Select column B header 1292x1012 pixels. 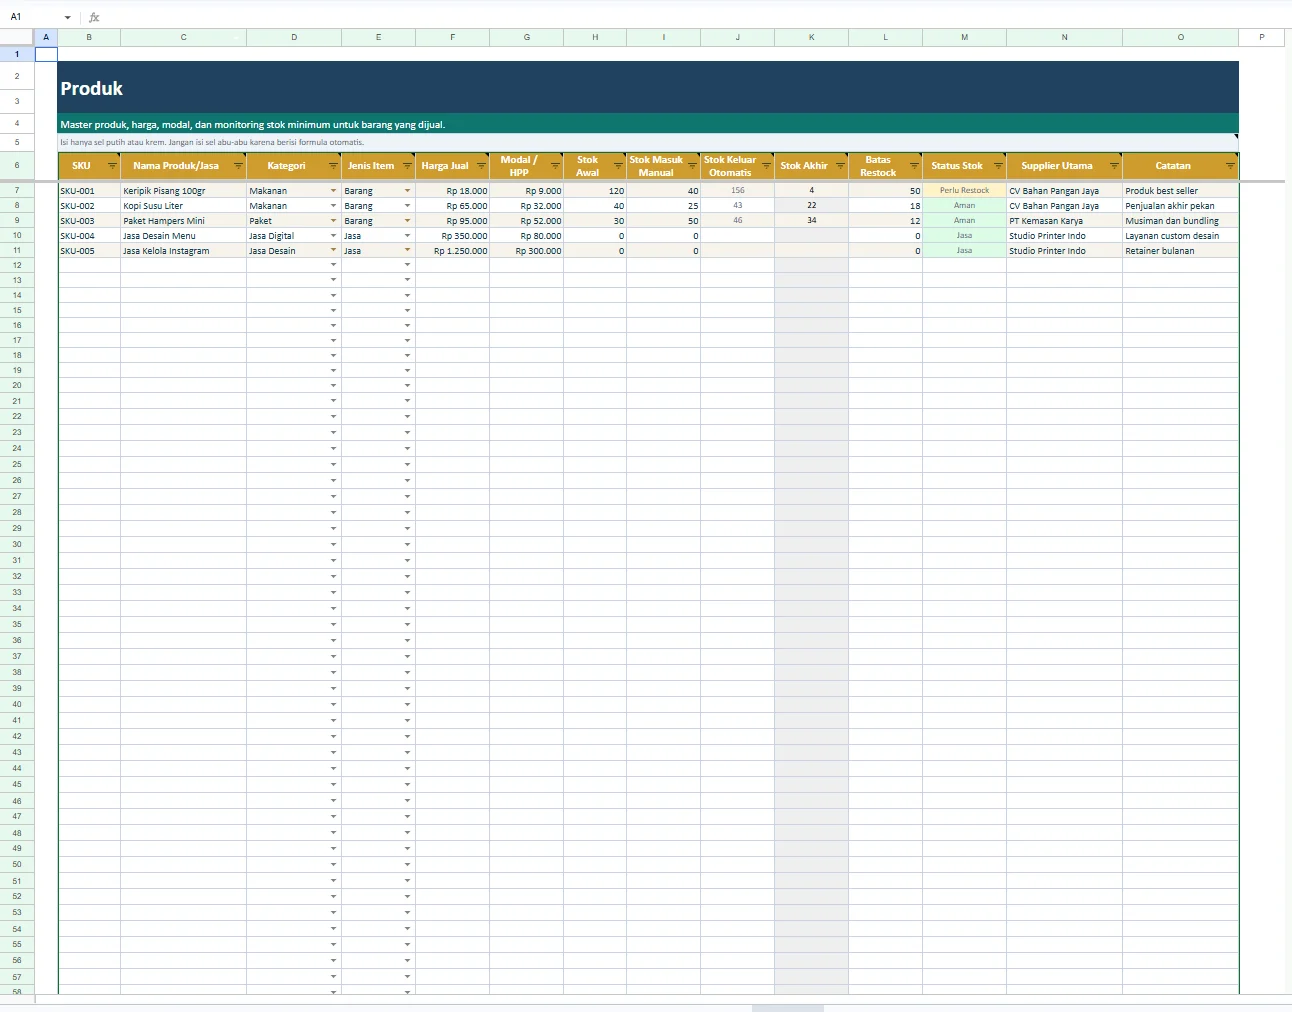(x=89, y=37)
